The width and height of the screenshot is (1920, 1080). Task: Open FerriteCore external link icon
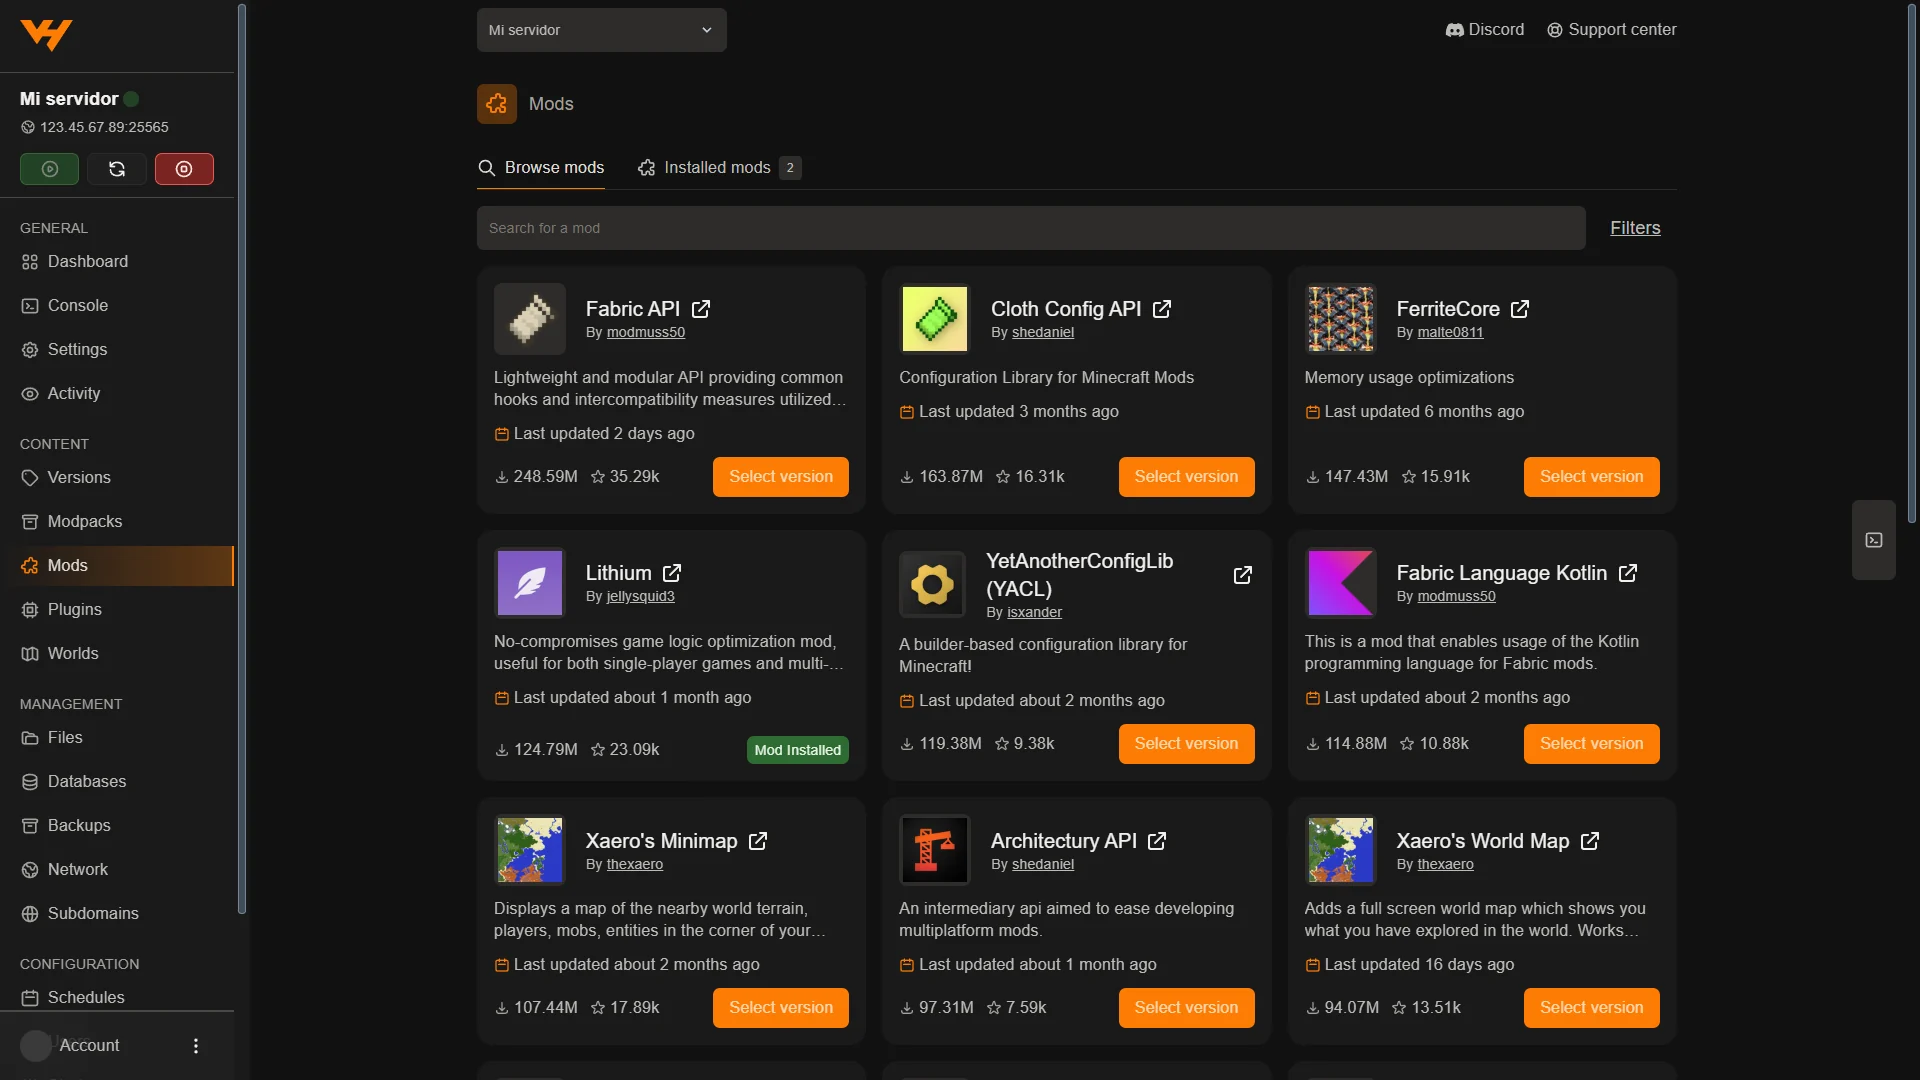[1520, 309]
